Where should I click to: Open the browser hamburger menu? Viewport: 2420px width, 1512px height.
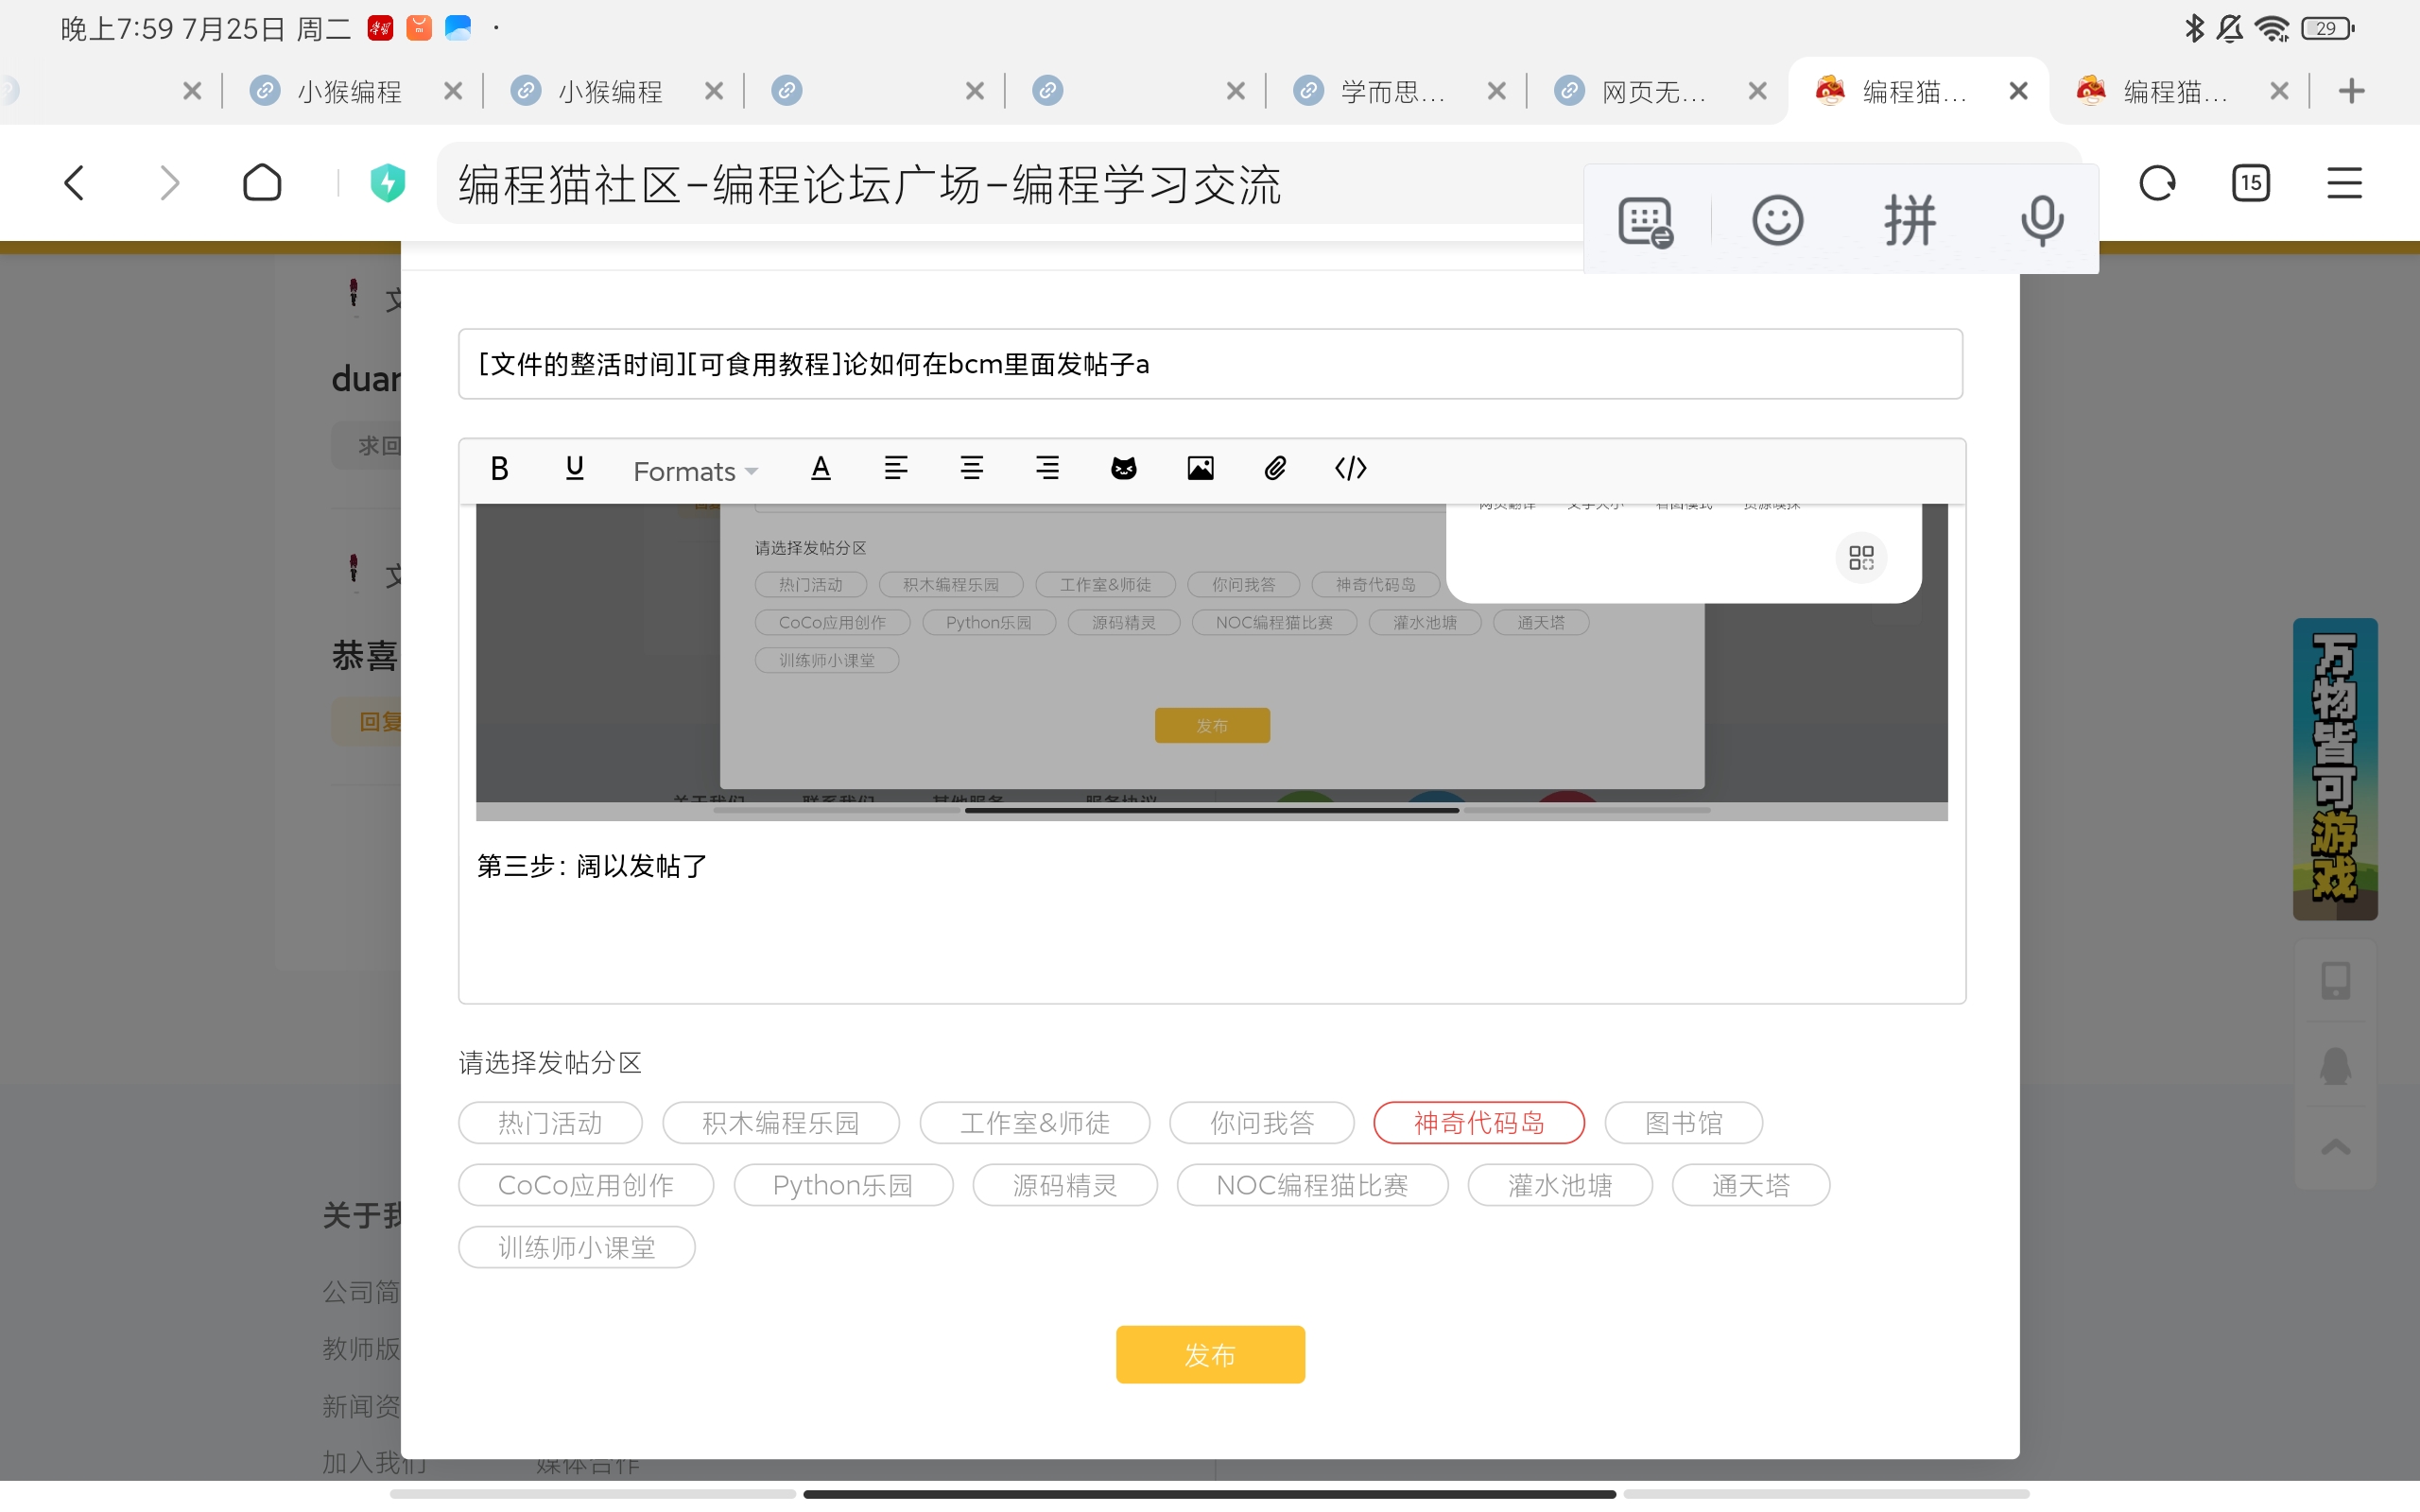2344,183
